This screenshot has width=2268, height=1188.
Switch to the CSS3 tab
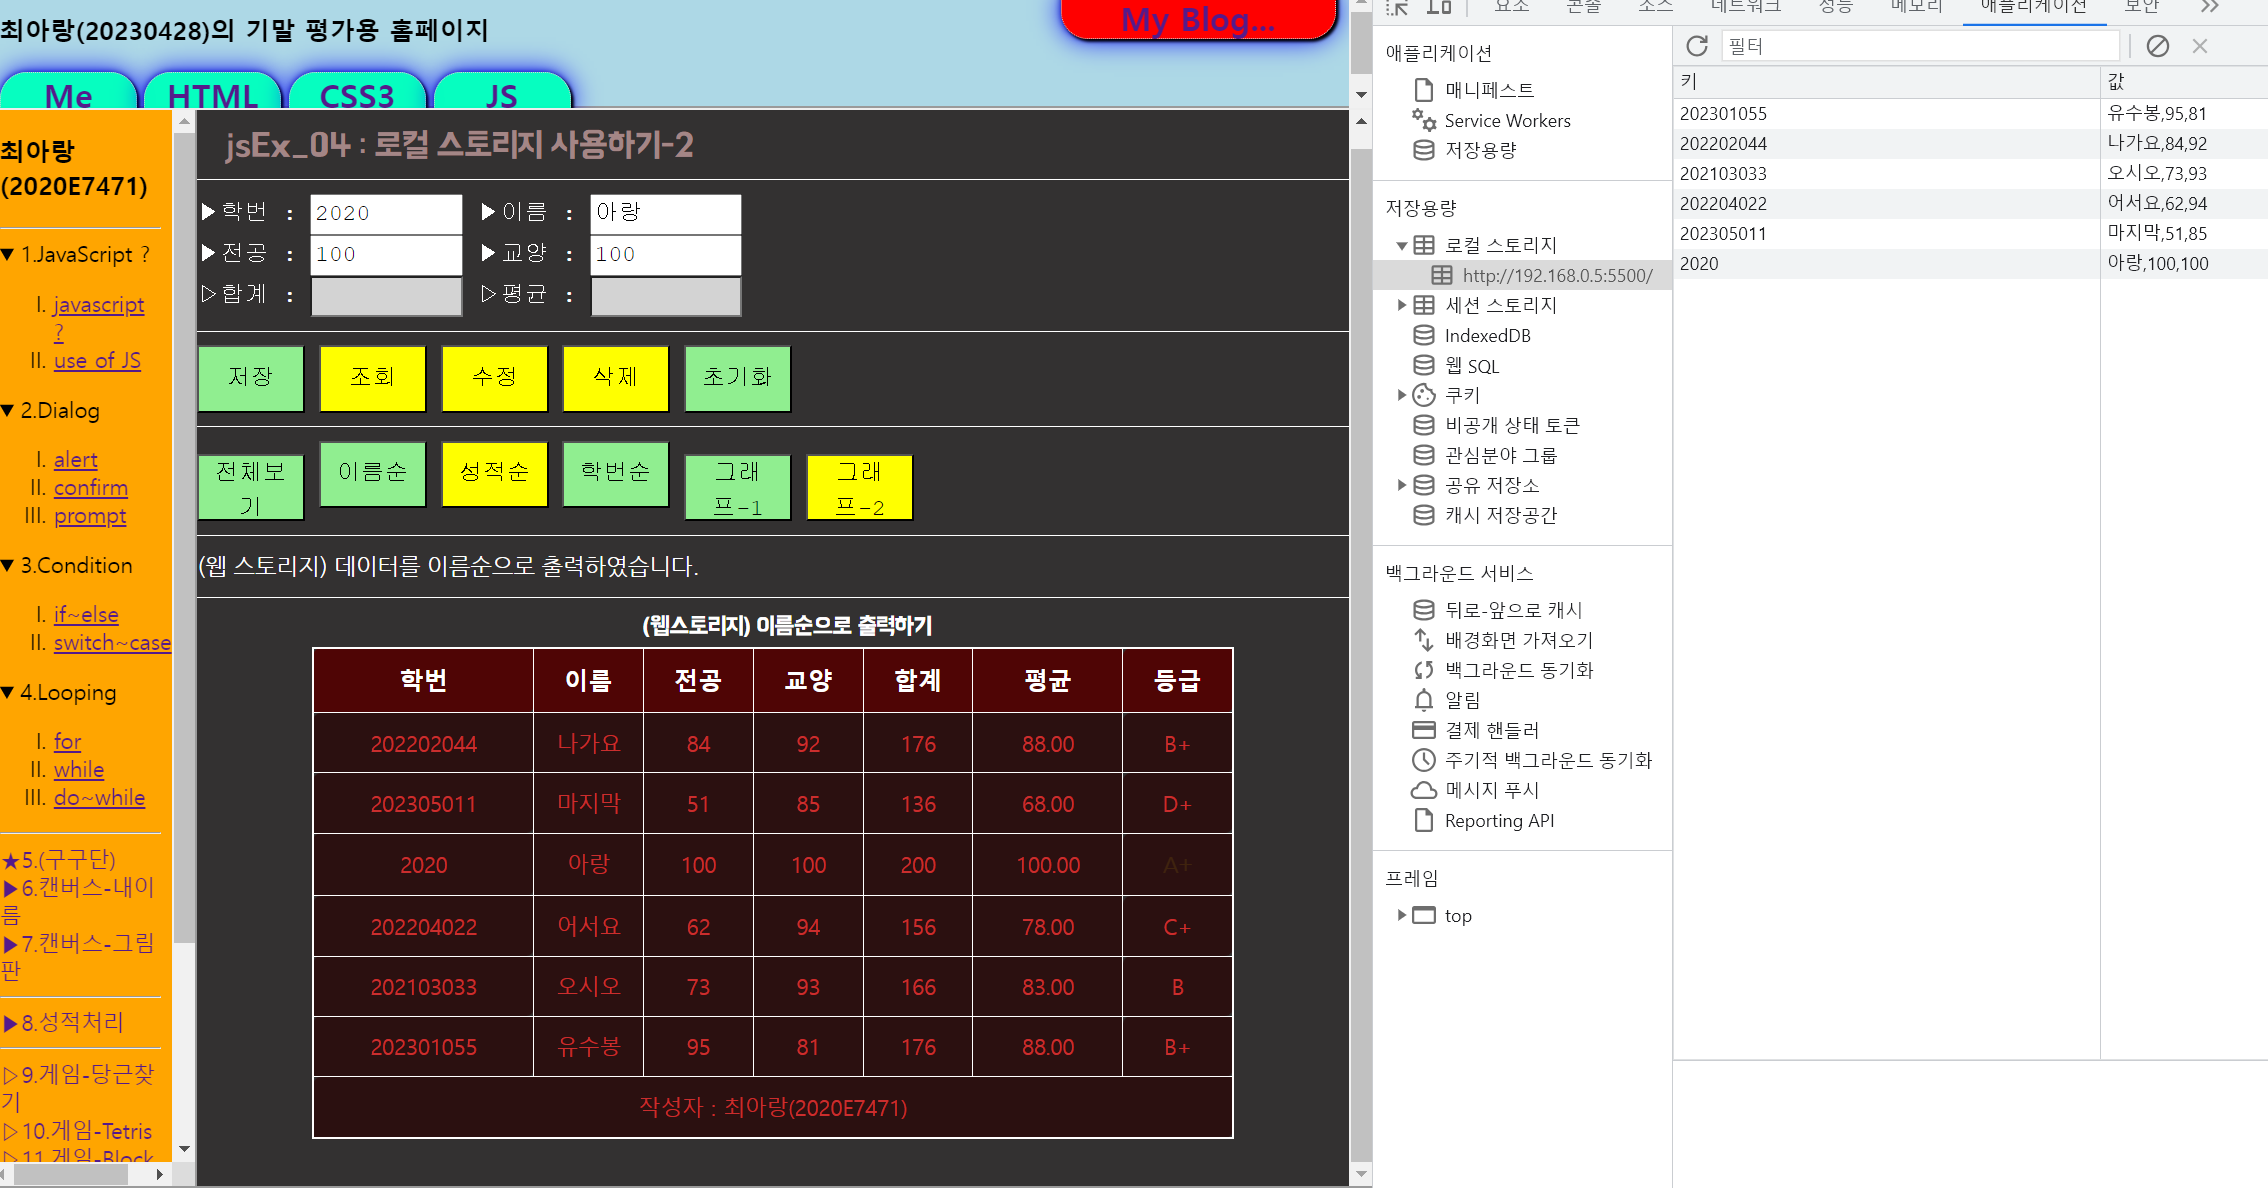tap(356, 95)
